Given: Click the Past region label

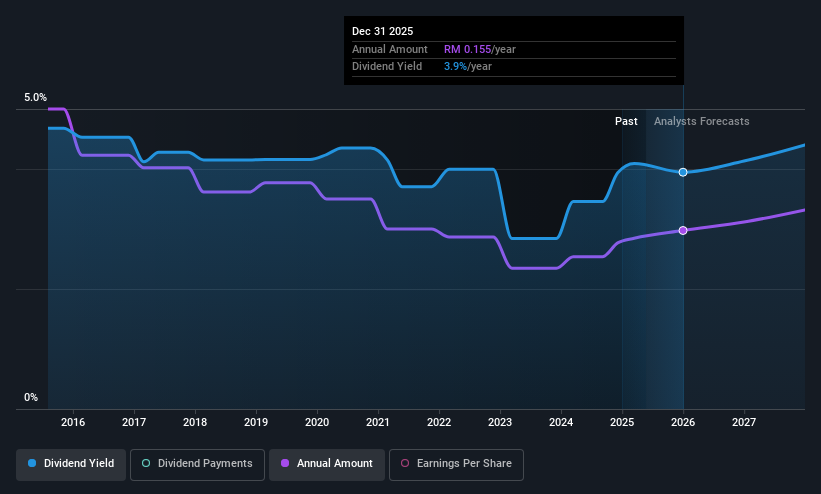Looking at the screenshot, I should pos(626,122).
